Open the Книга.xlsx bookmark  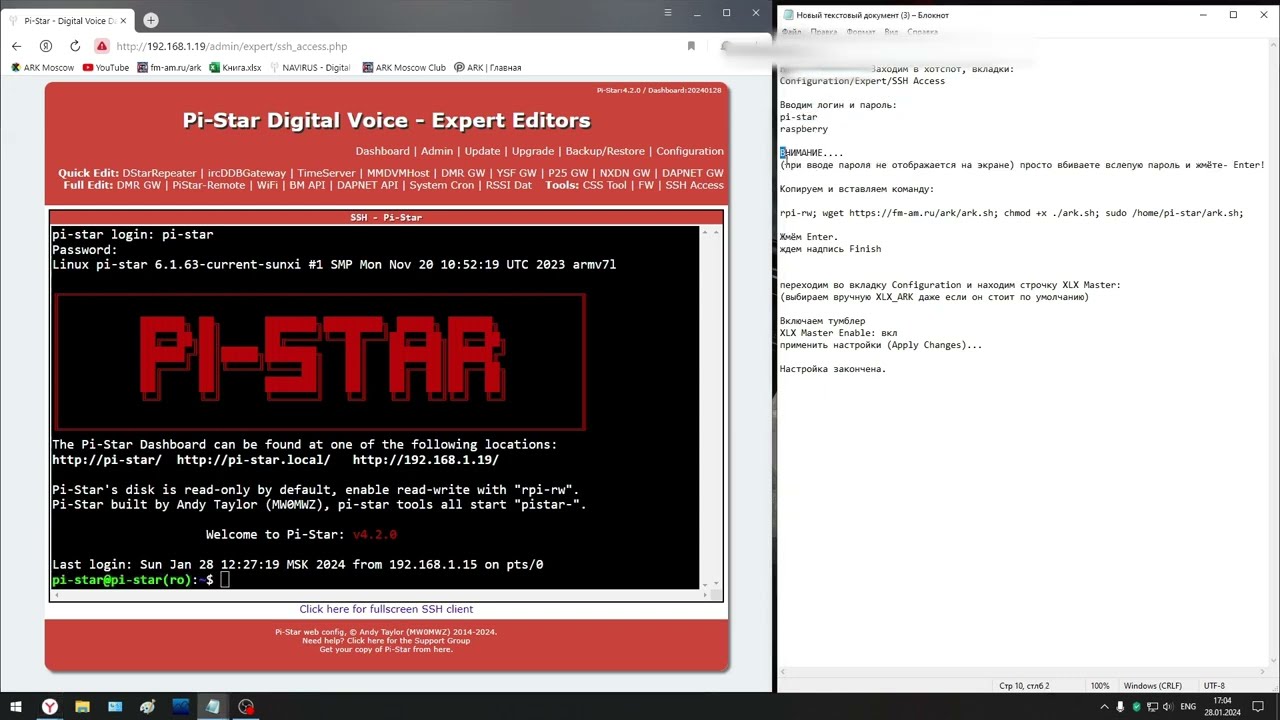tap(235, 68)
